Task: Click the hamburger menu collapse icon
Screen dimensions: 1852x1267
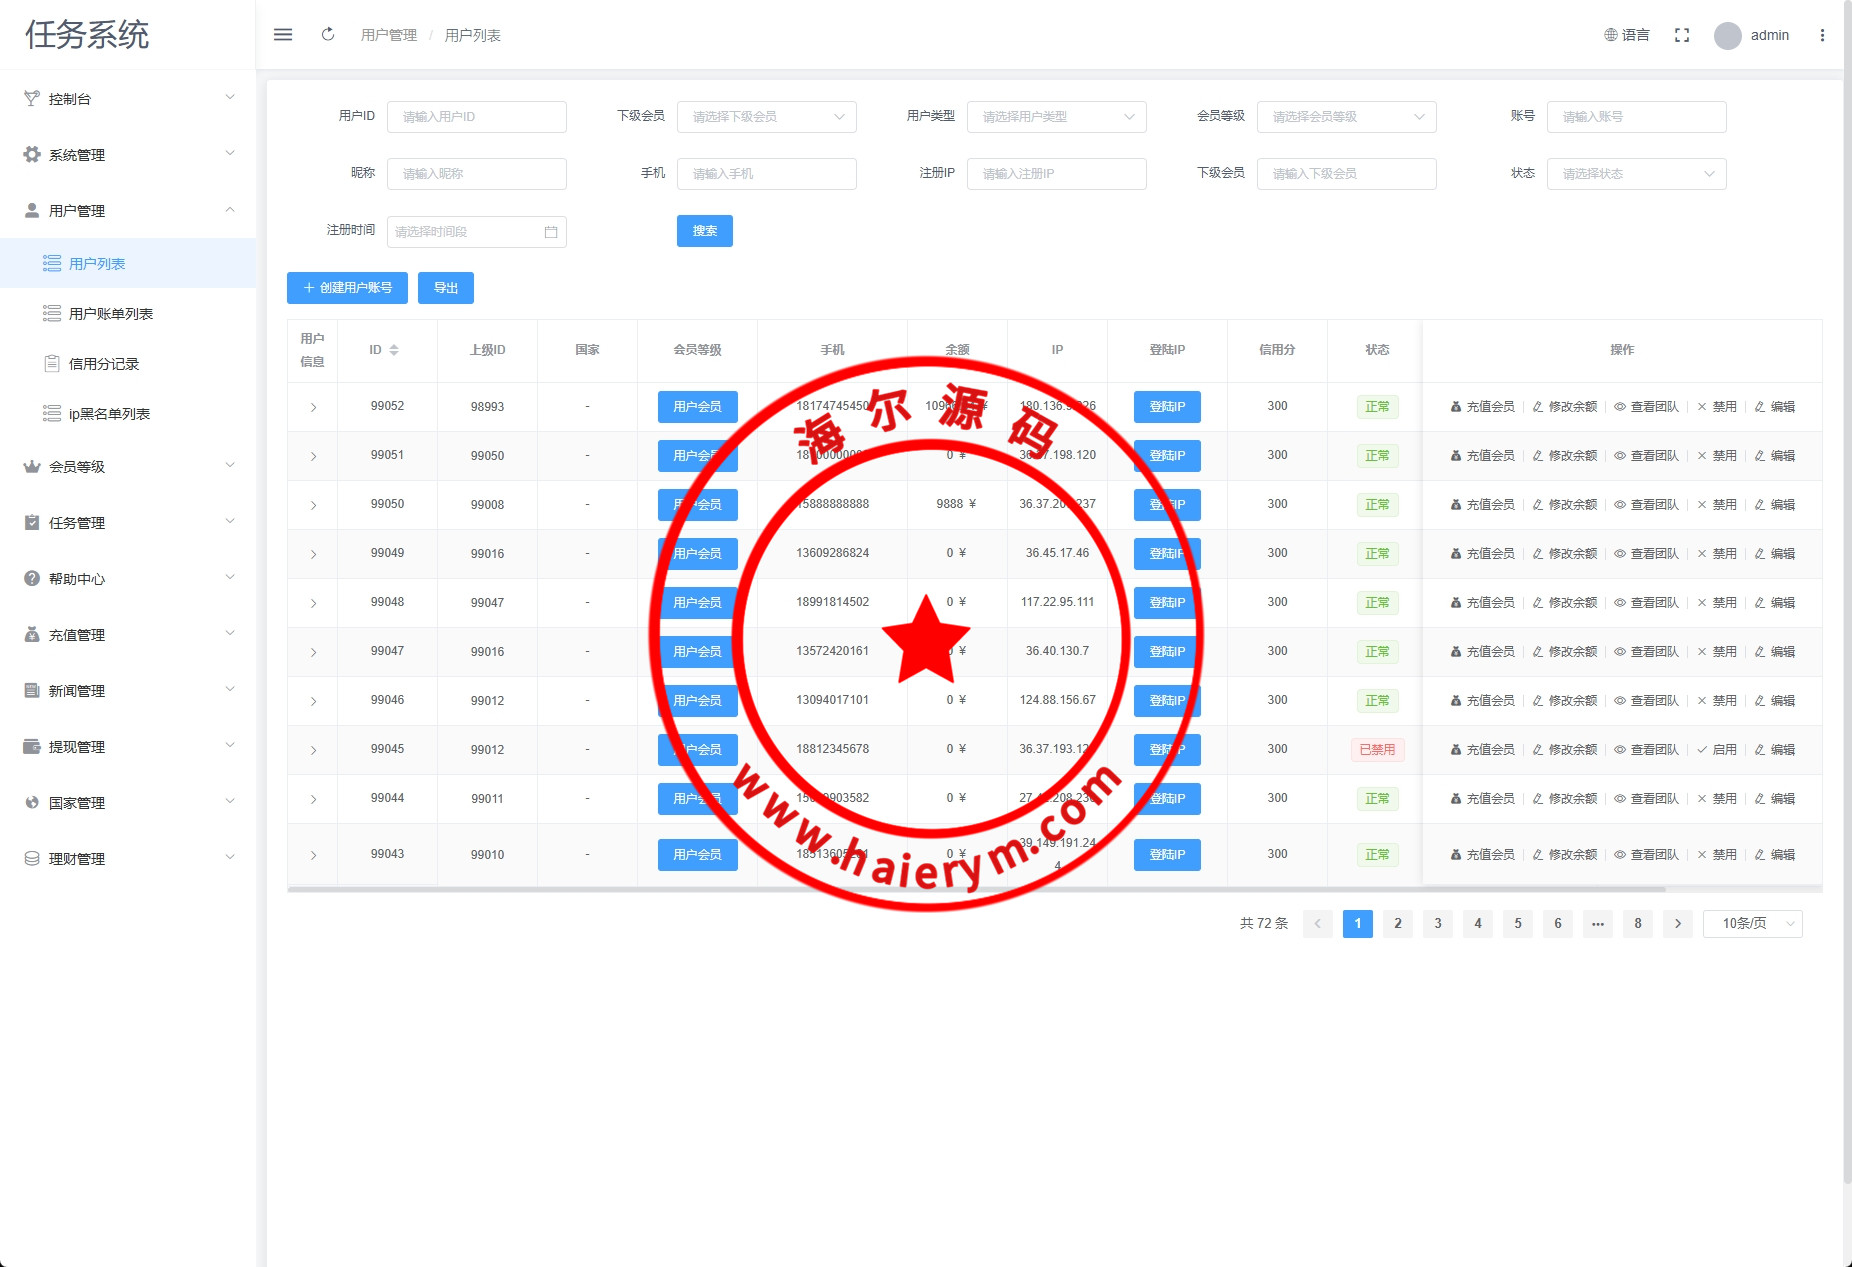Action: [x=283, y=35]
